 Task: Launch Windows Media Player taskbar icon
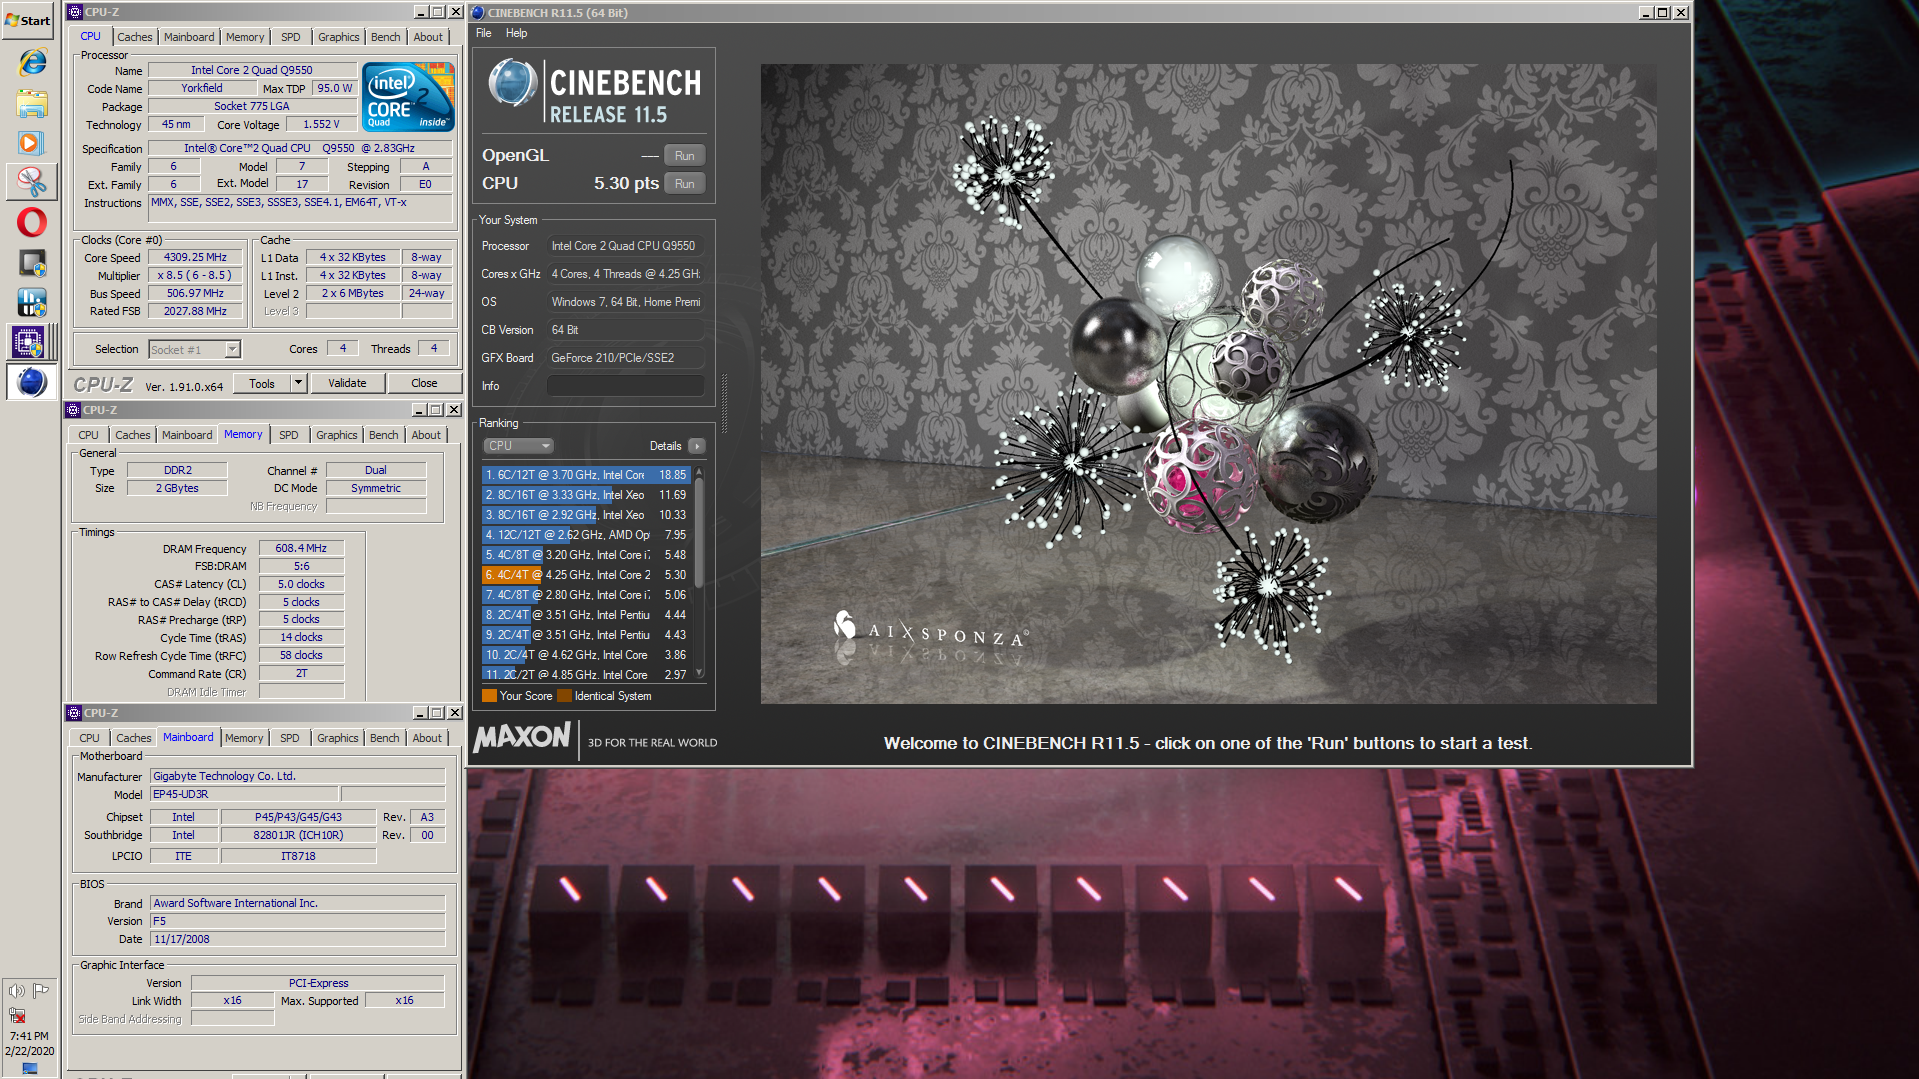click(x=31, y=143)
